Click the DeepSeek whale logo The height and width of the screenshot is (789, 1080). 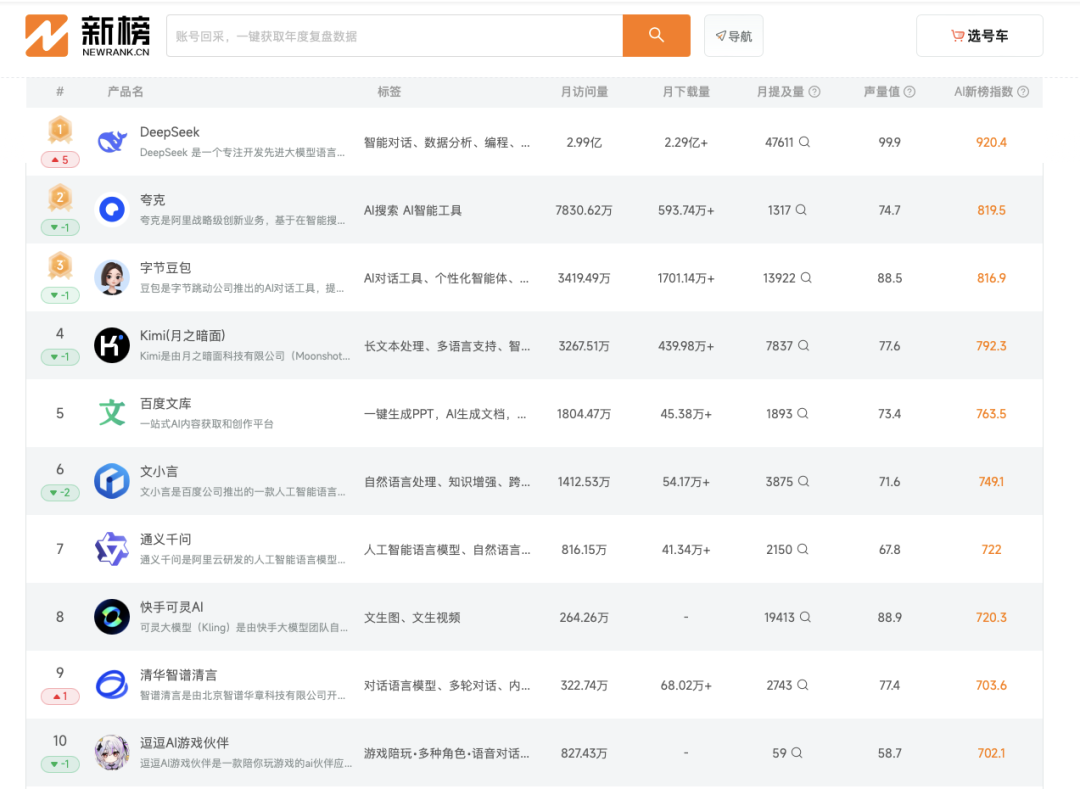[x=111, y=142]
